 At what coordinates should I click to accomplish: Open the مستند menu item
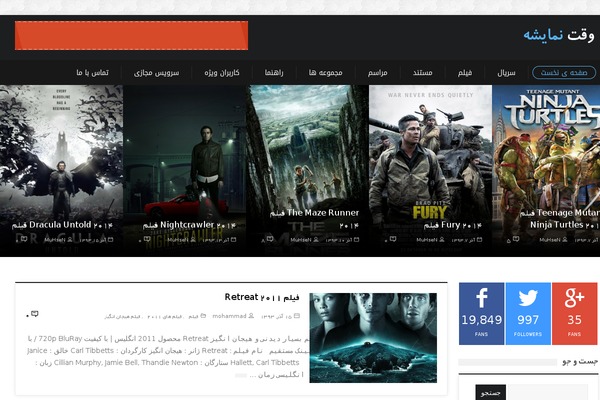423,73
